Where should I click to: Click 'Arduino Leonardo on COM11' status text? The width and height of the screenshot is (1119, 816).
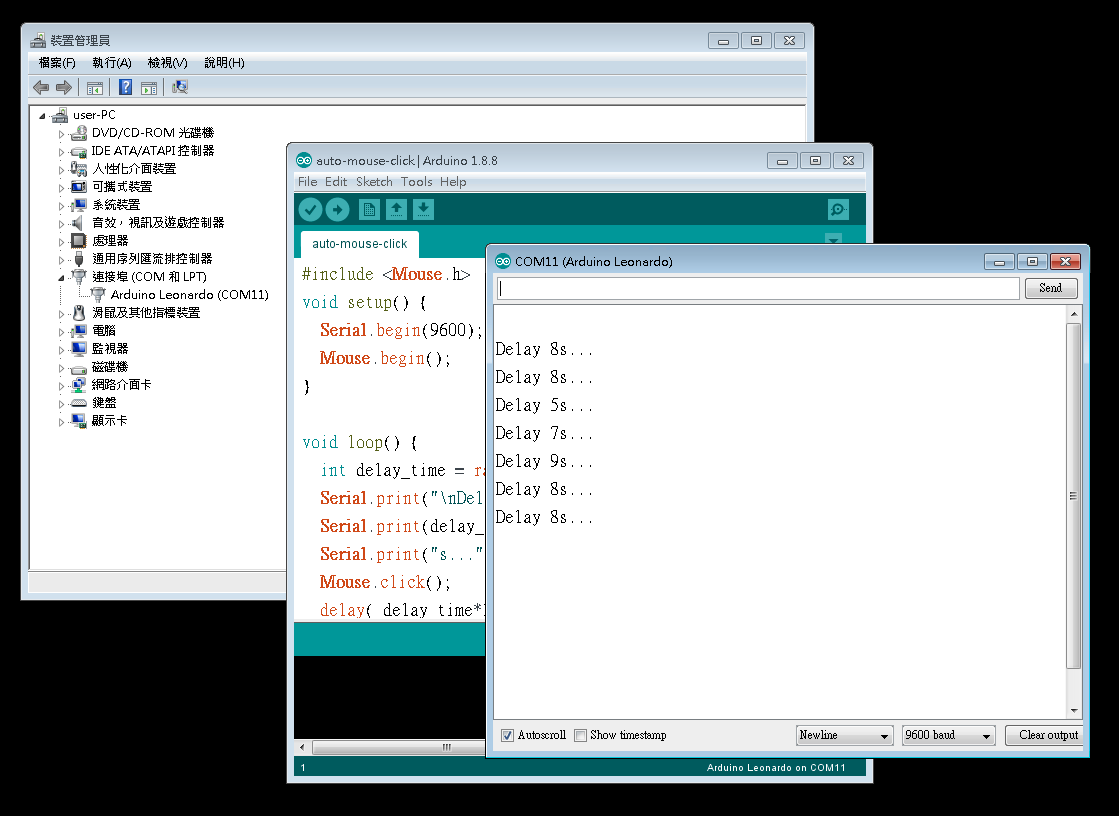(776, 767)
